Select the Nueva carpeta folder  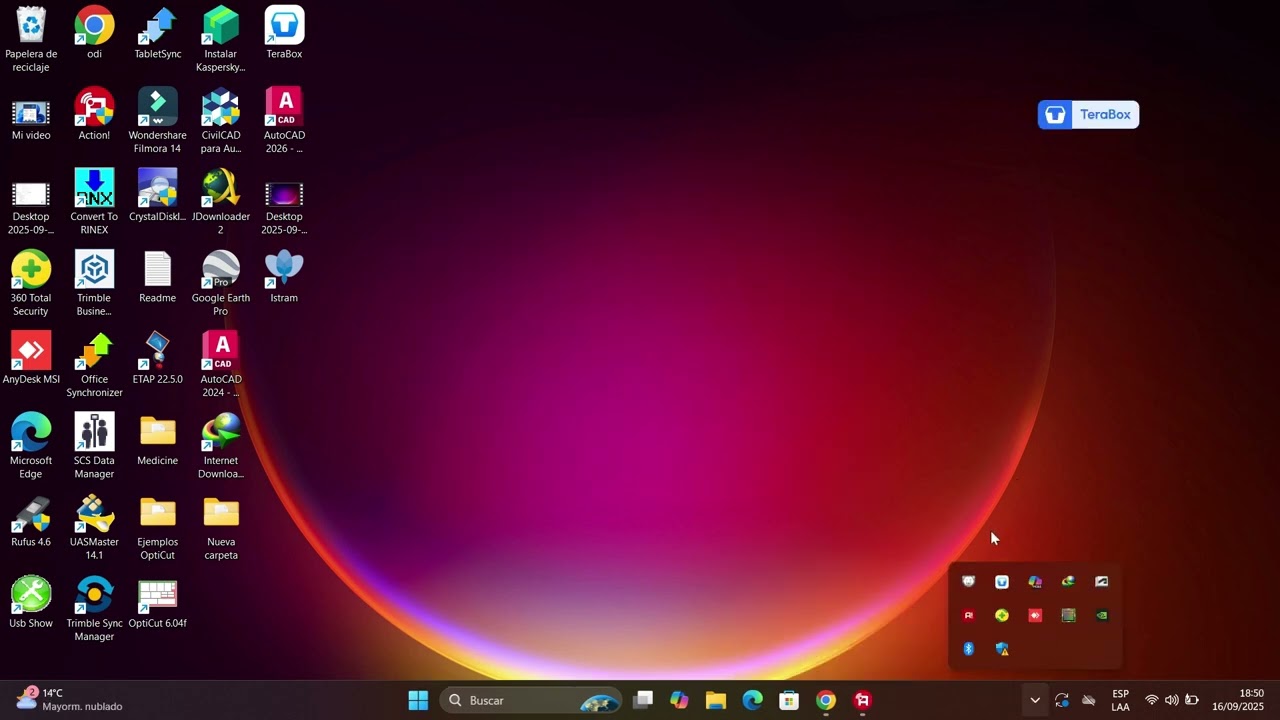coord(220,527)
